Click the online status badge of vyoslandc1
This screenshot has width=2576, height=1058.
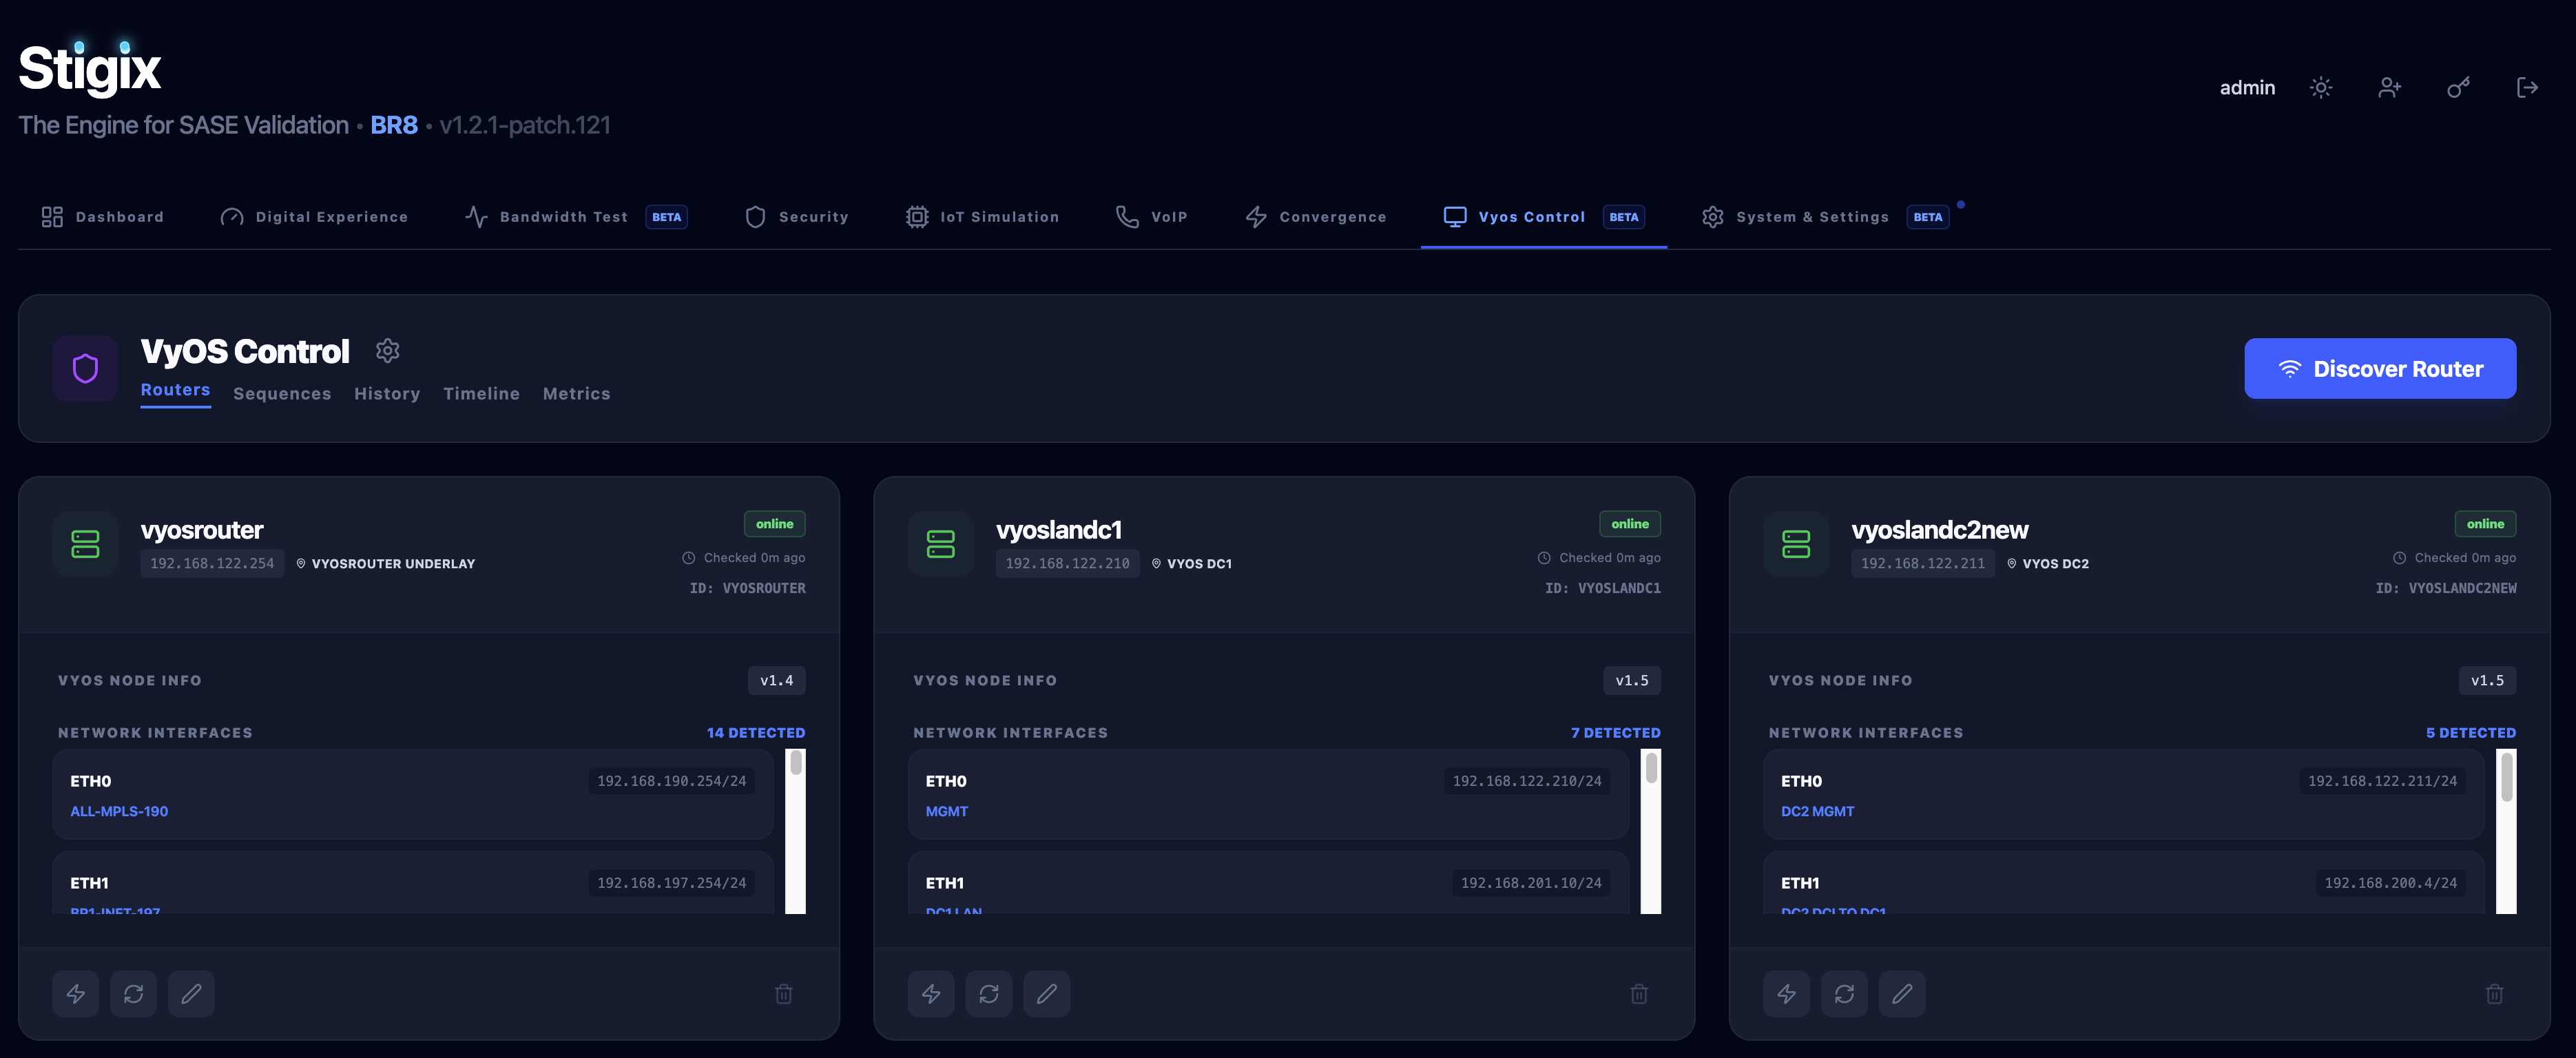click(1629, 524)
